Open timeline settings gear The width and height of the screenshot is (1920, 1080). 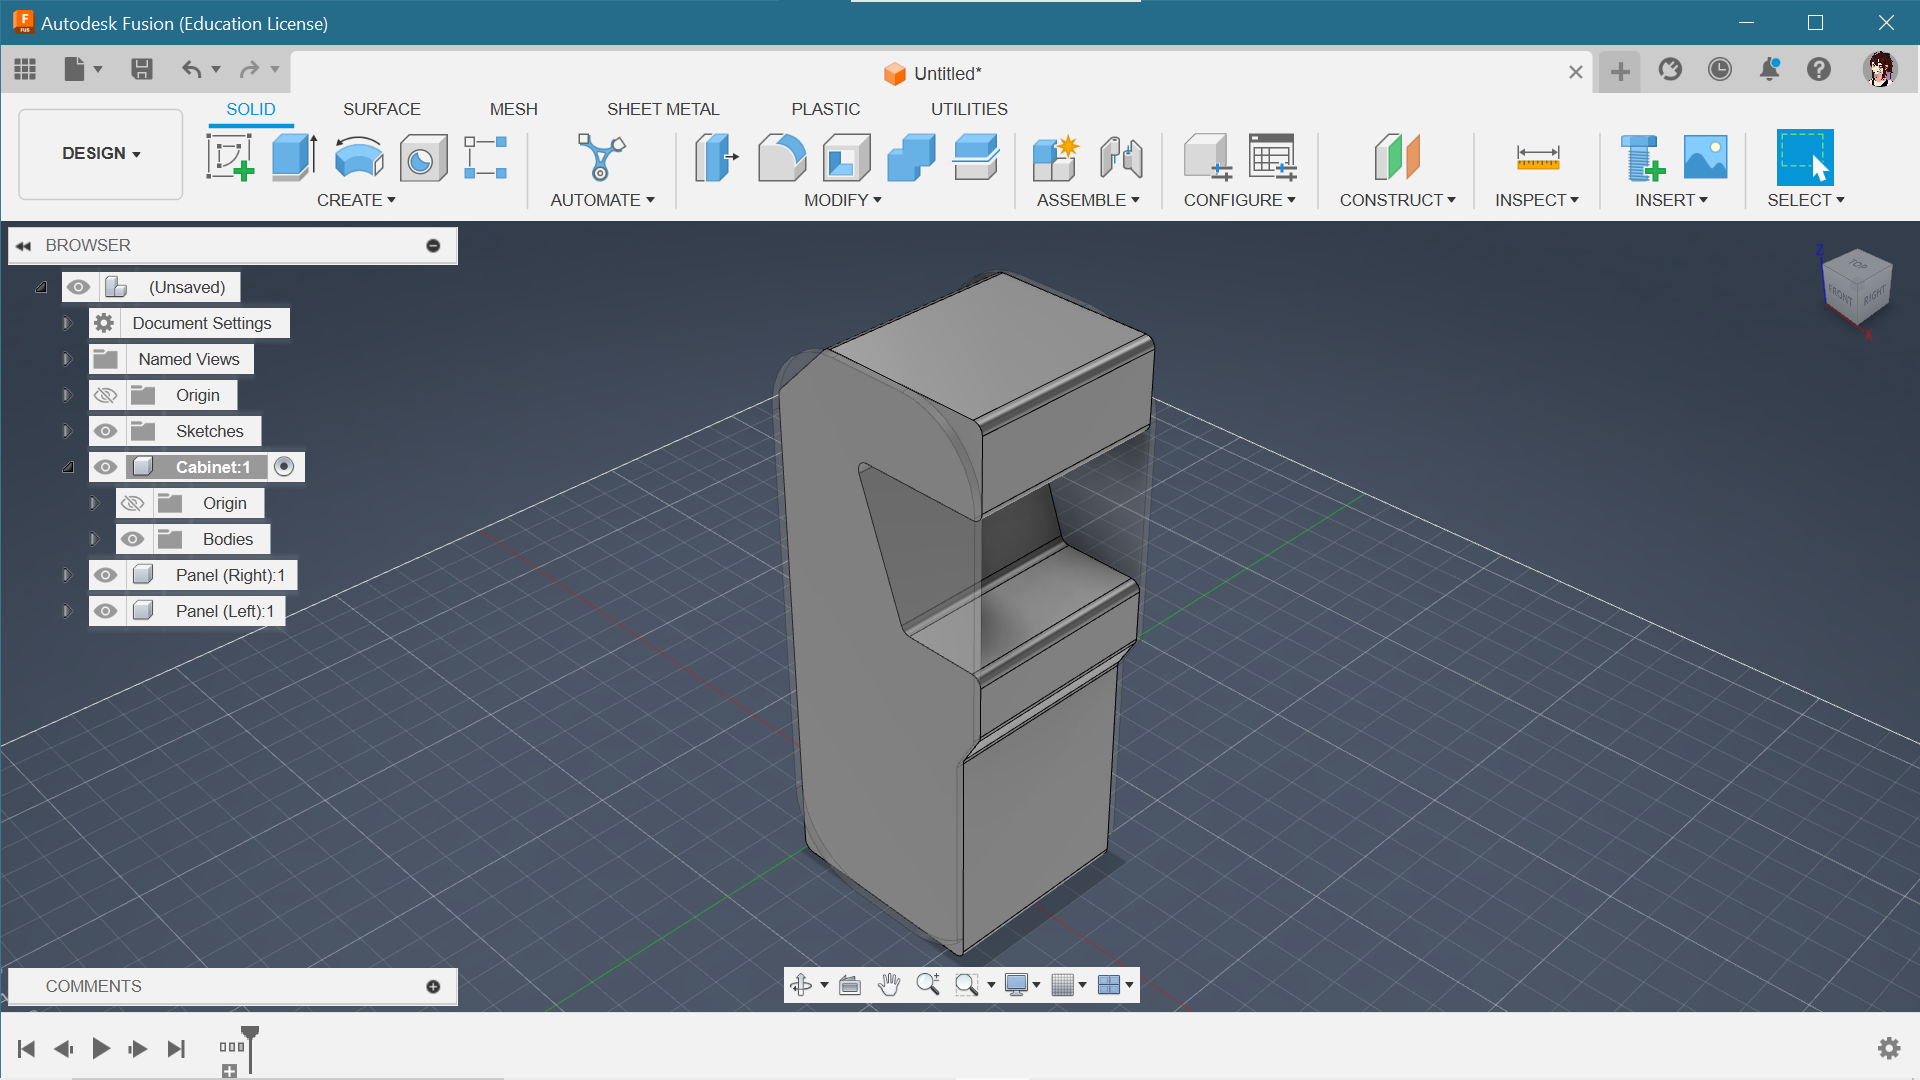tap(1889, 1048)
